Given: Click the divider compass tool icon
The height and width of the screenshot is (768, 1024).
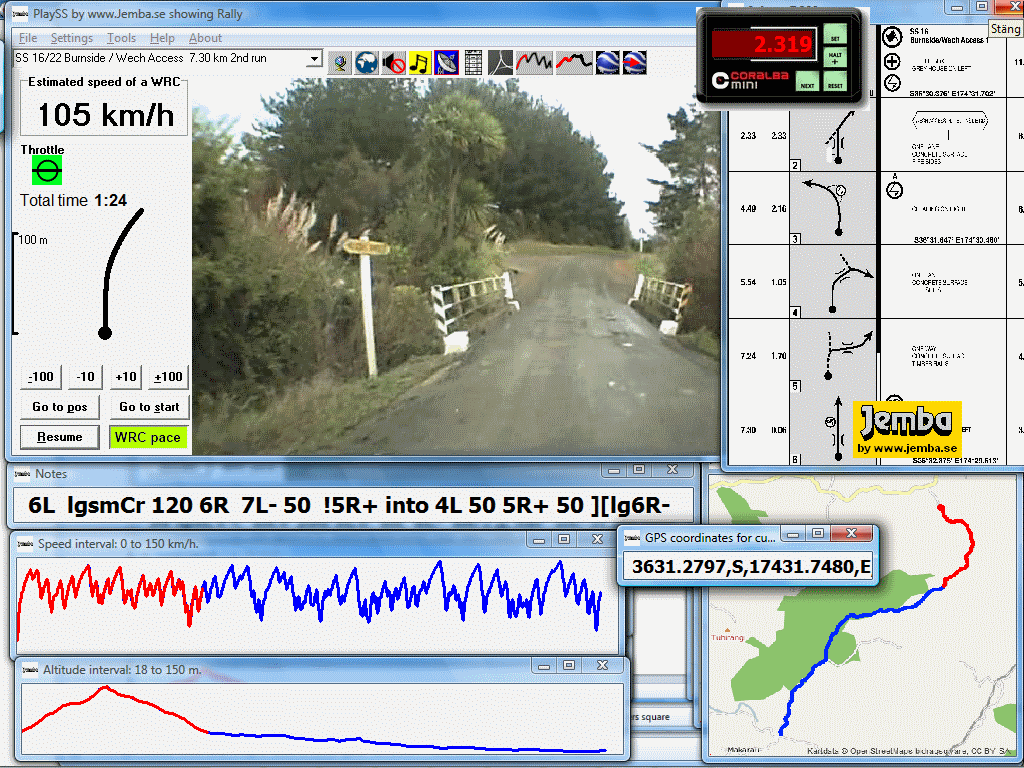Looking at the screenshot, I should [x=499, y=63].
